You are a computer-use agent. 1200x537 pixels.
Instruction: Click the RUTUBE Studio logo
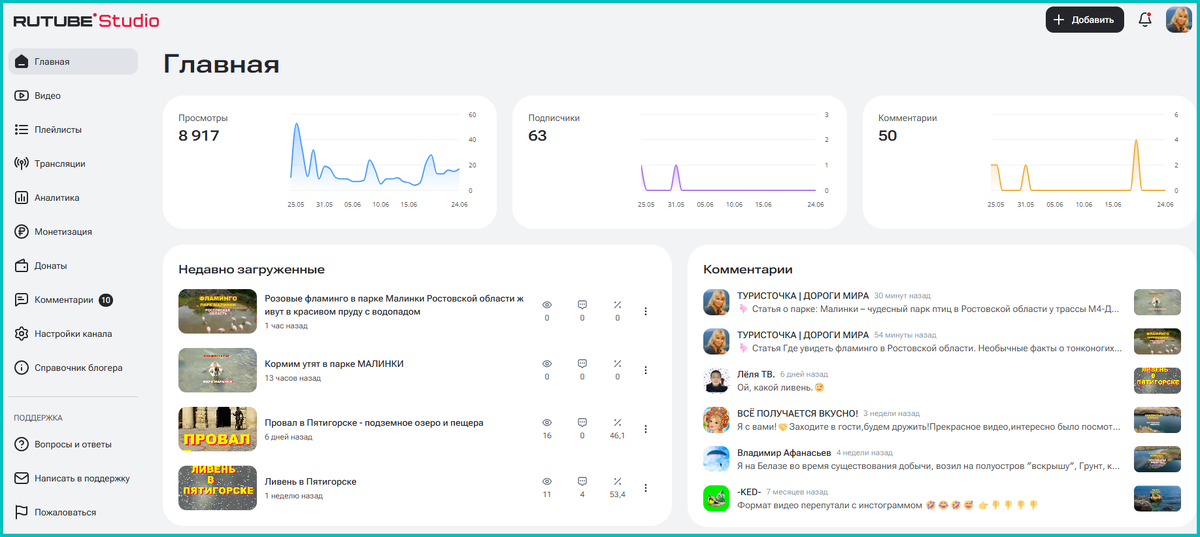coord(86,20)
